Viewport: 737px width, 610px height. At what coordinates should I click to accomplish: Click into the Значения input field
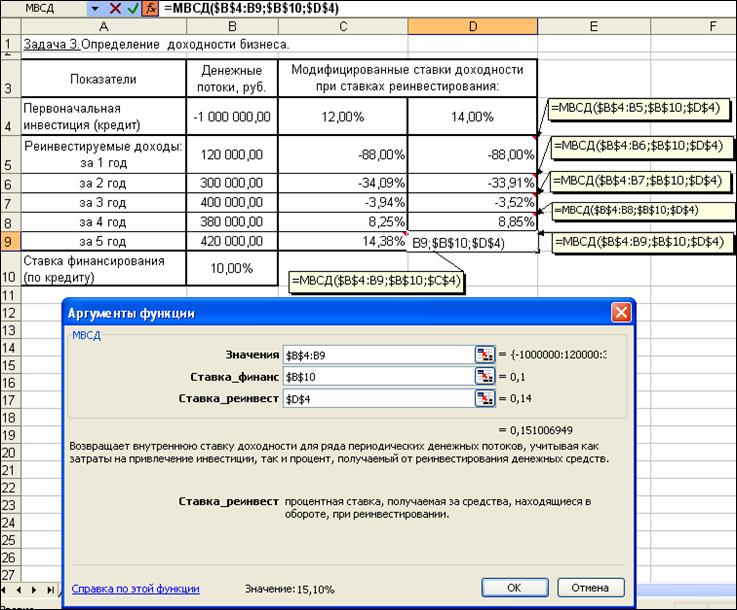pos(377,354)
